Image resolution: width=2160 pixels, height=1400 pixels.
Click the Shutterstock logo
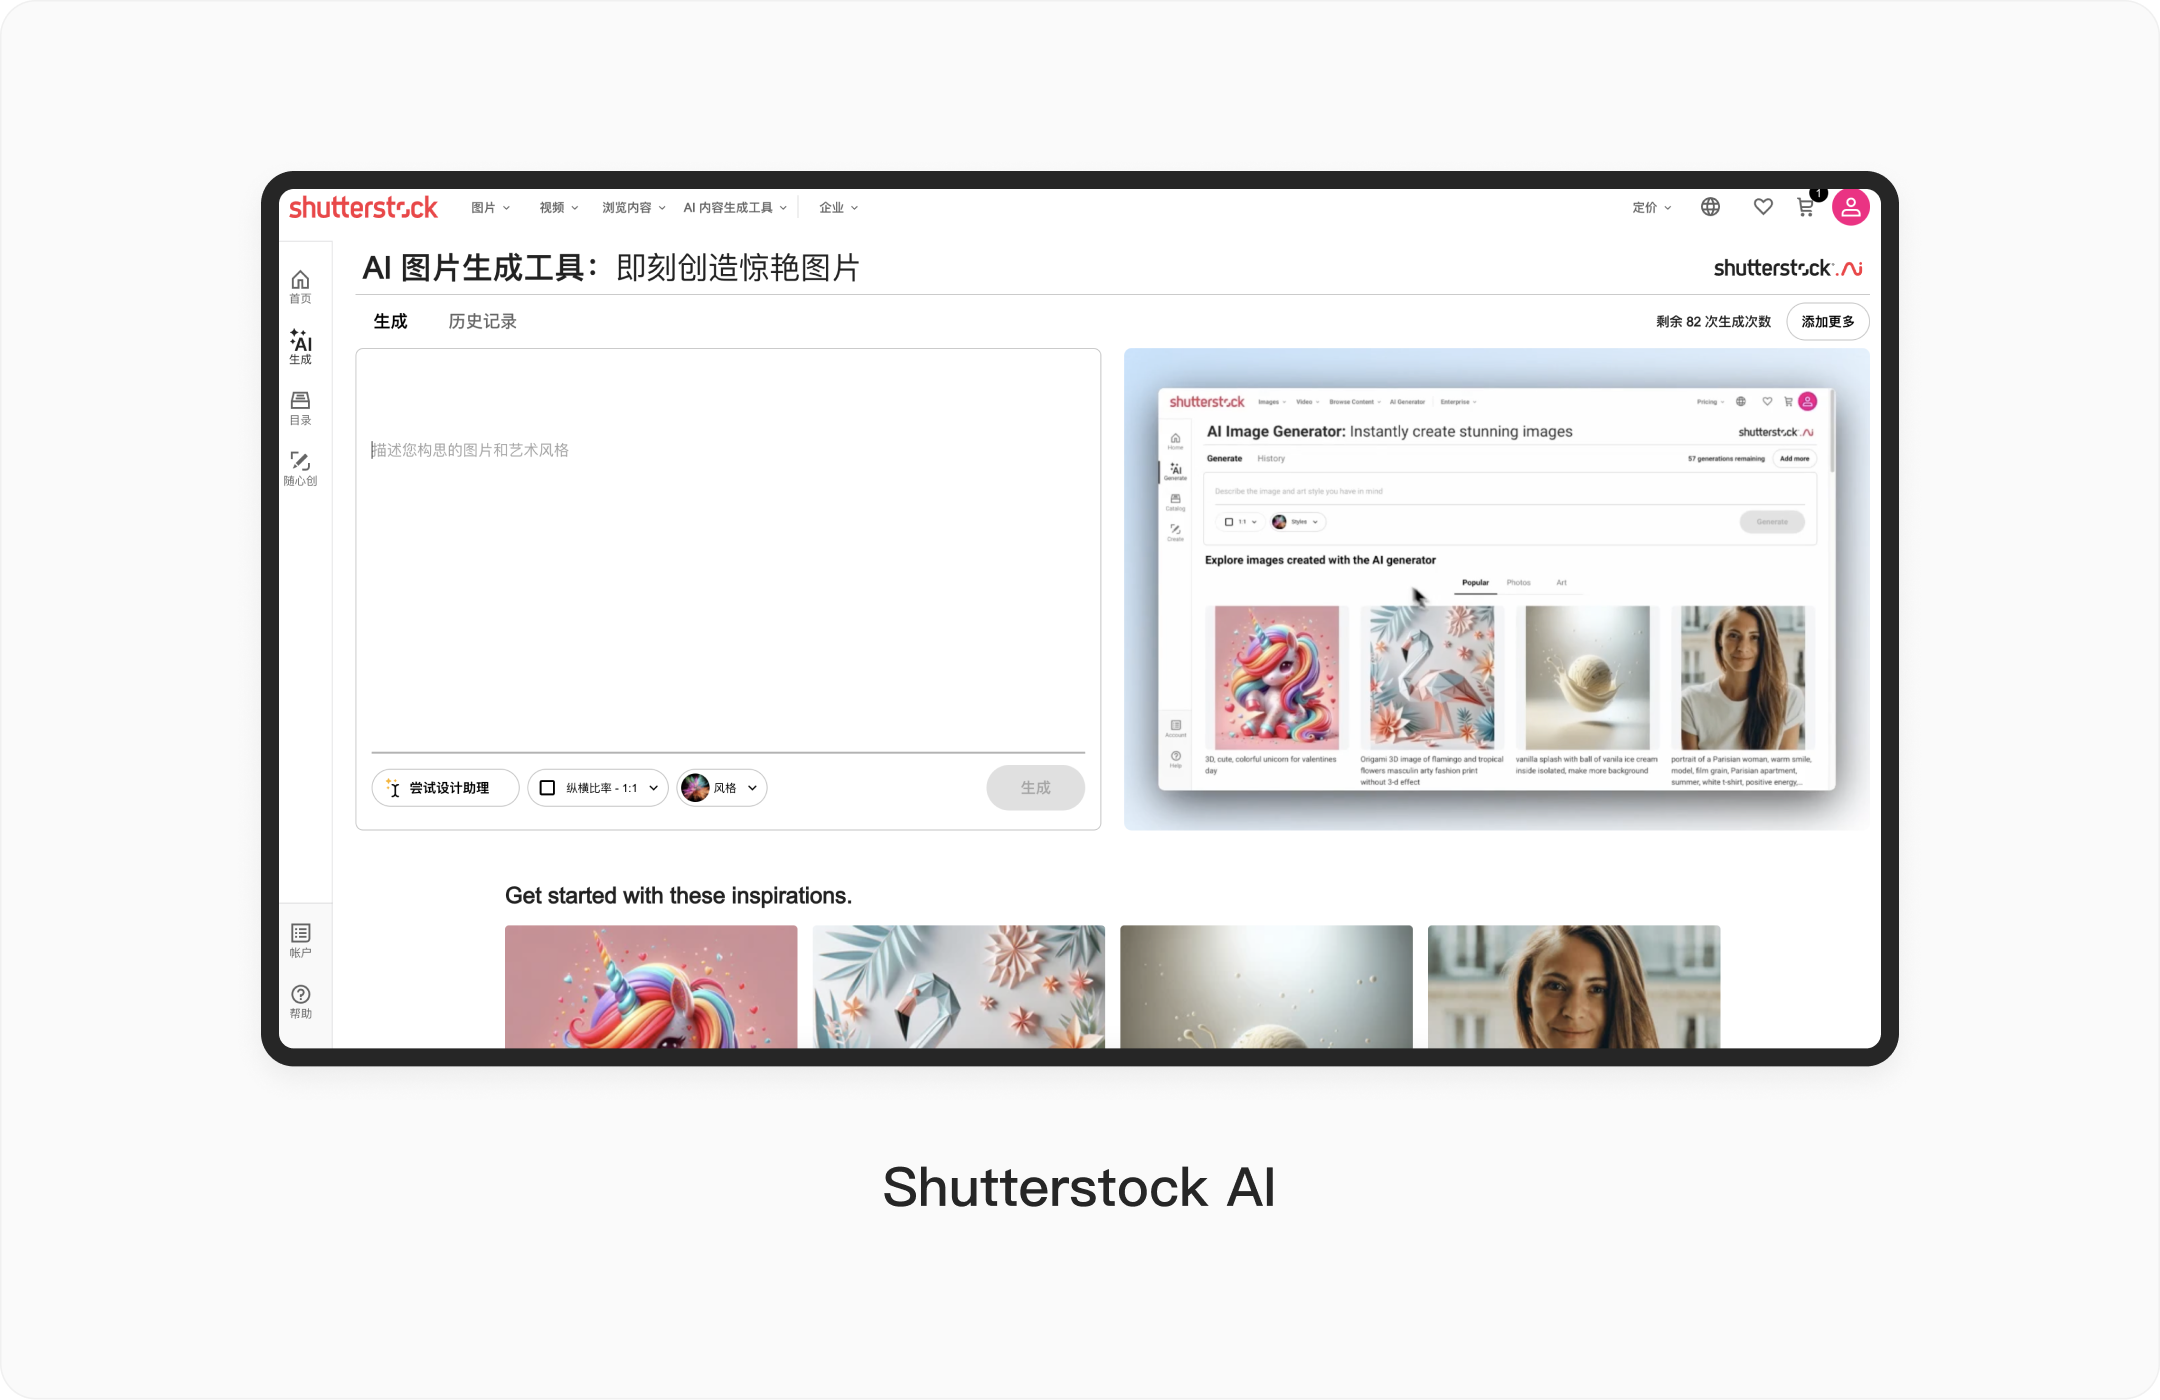pos(363,208)
